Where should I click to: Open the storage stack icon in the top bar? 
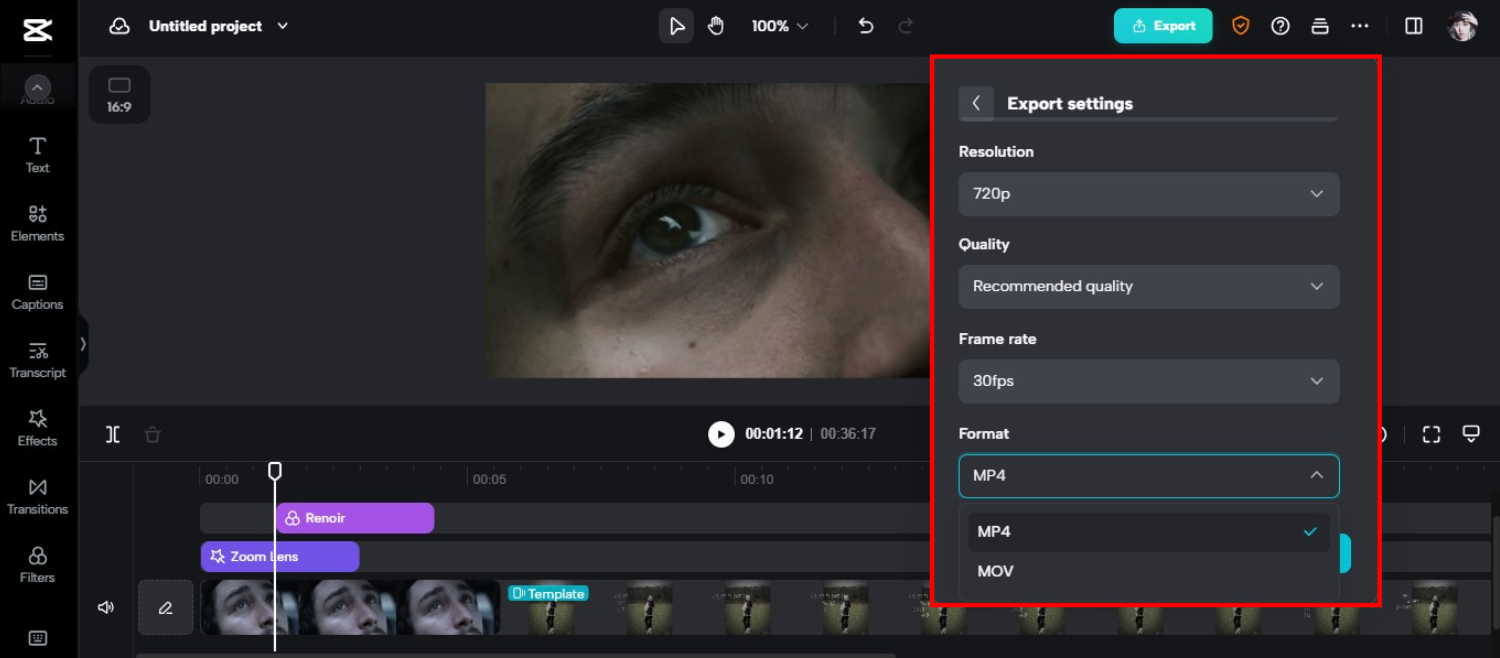pyautogui.click(x=1320, y=26)
